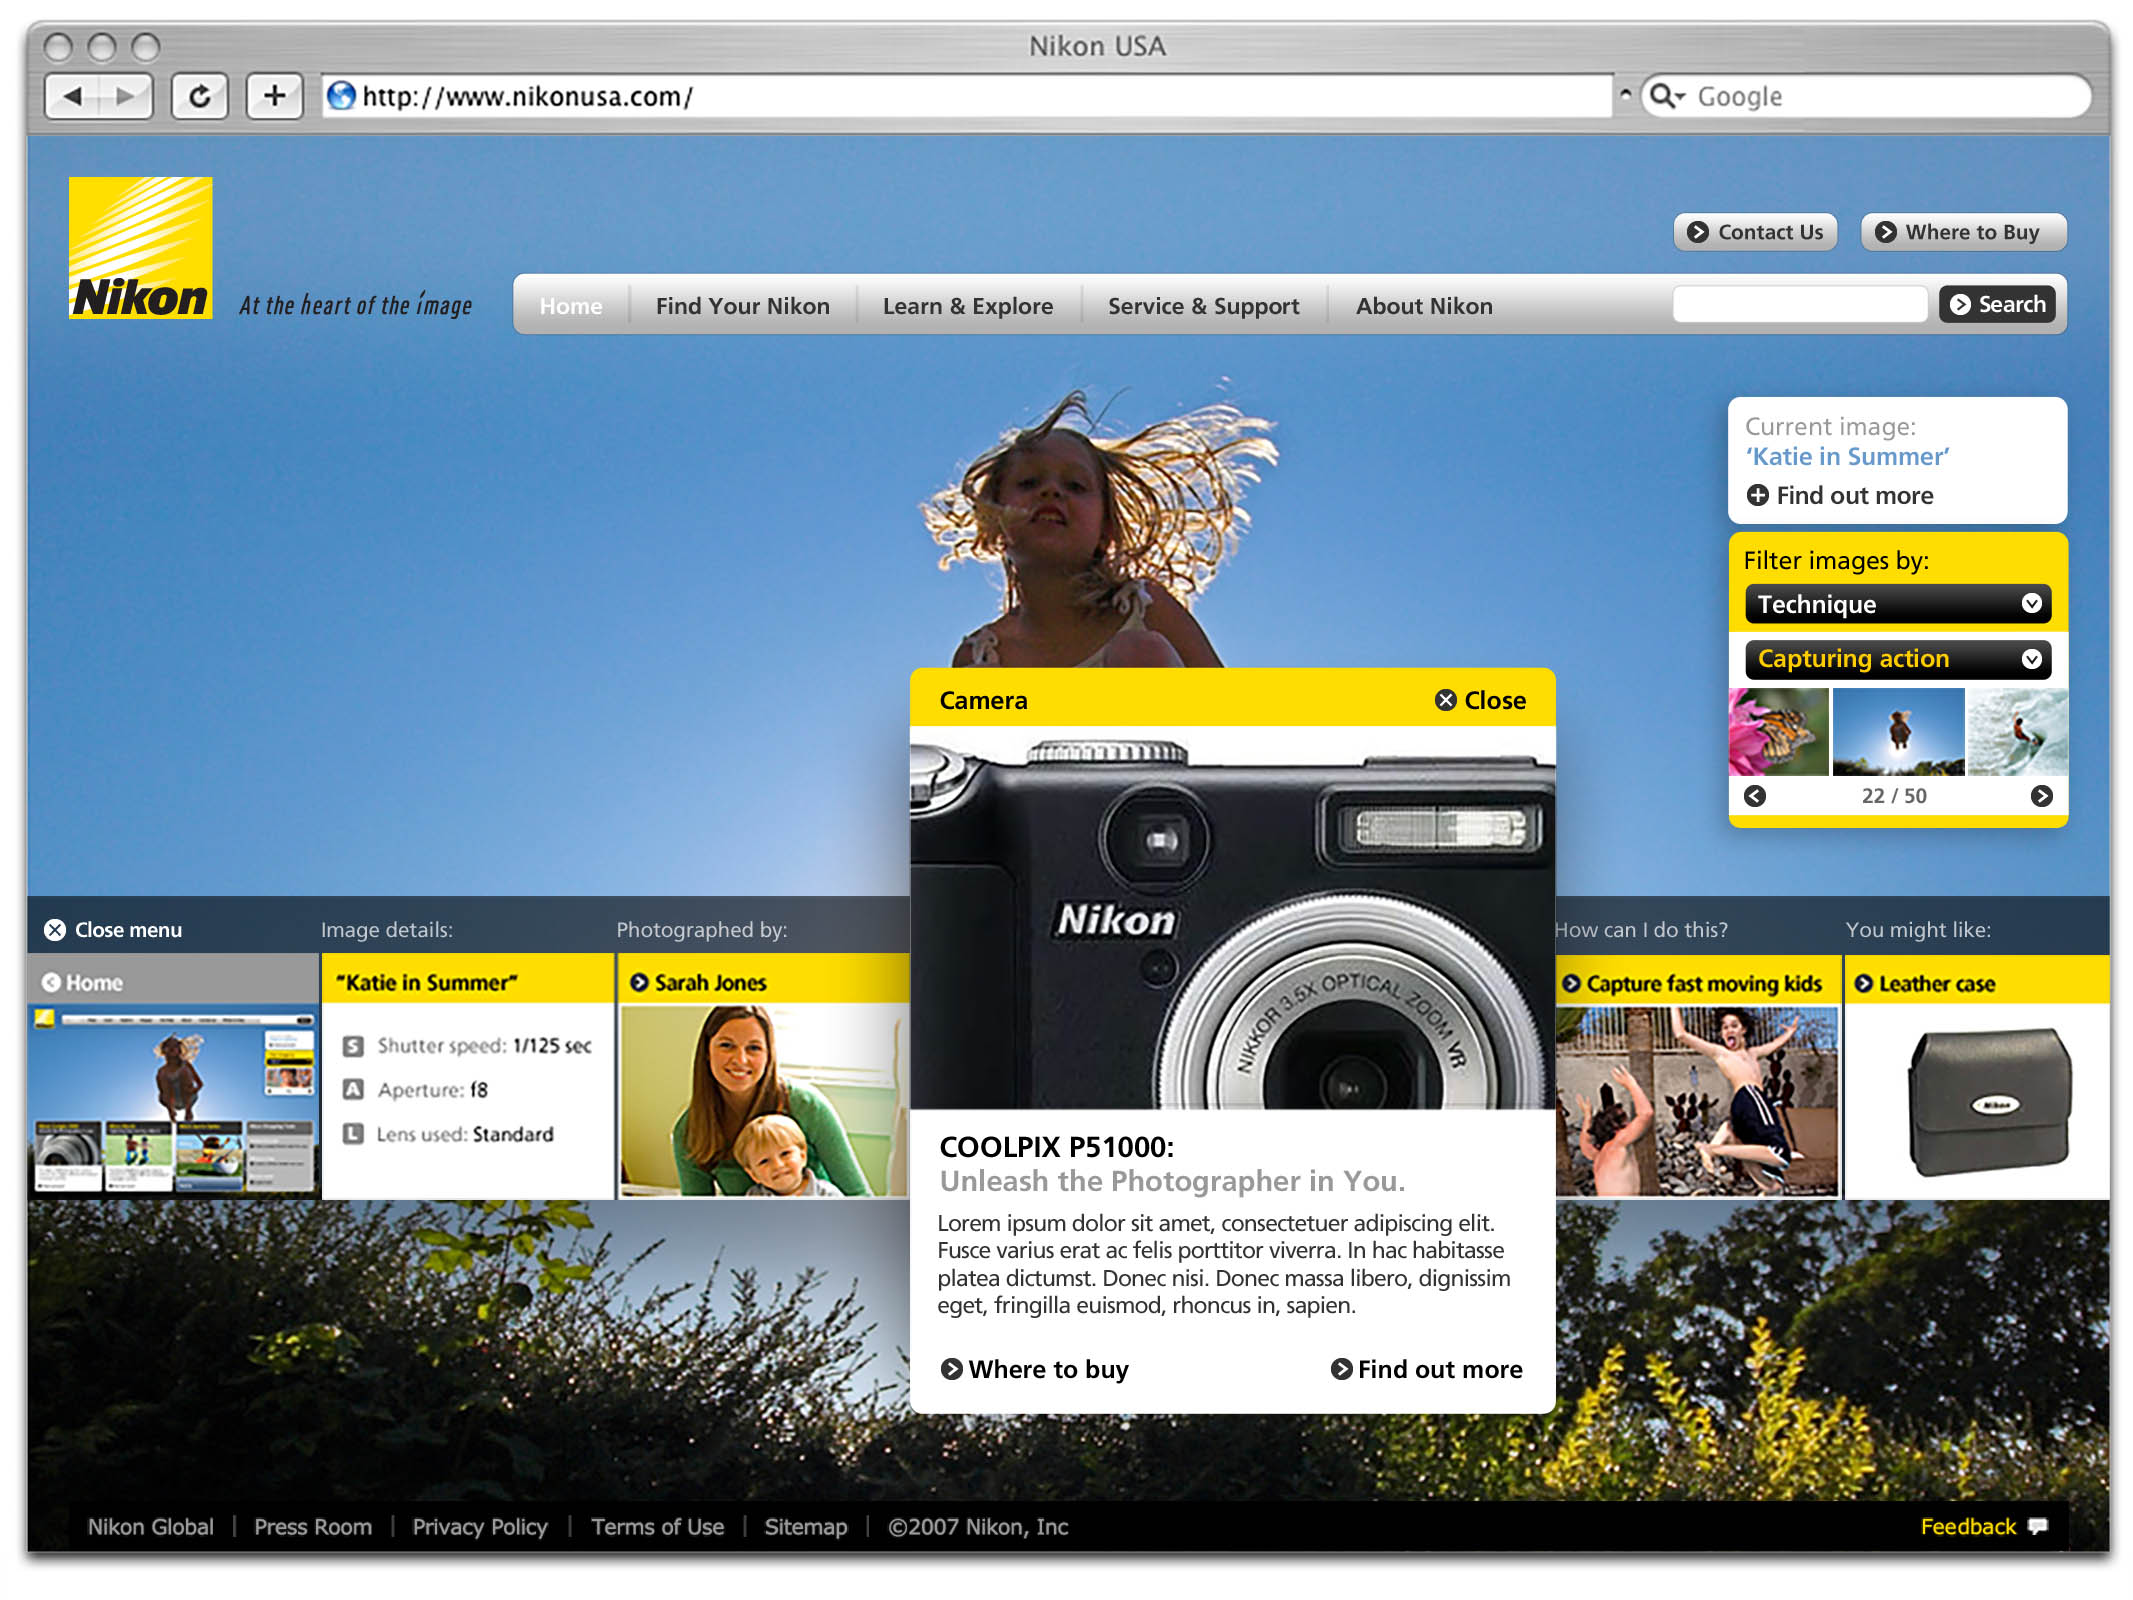This screenshot has width=2133, height=1600.
Task: Open the Technique filter dropdown
Action: [x=1897, y=604]
